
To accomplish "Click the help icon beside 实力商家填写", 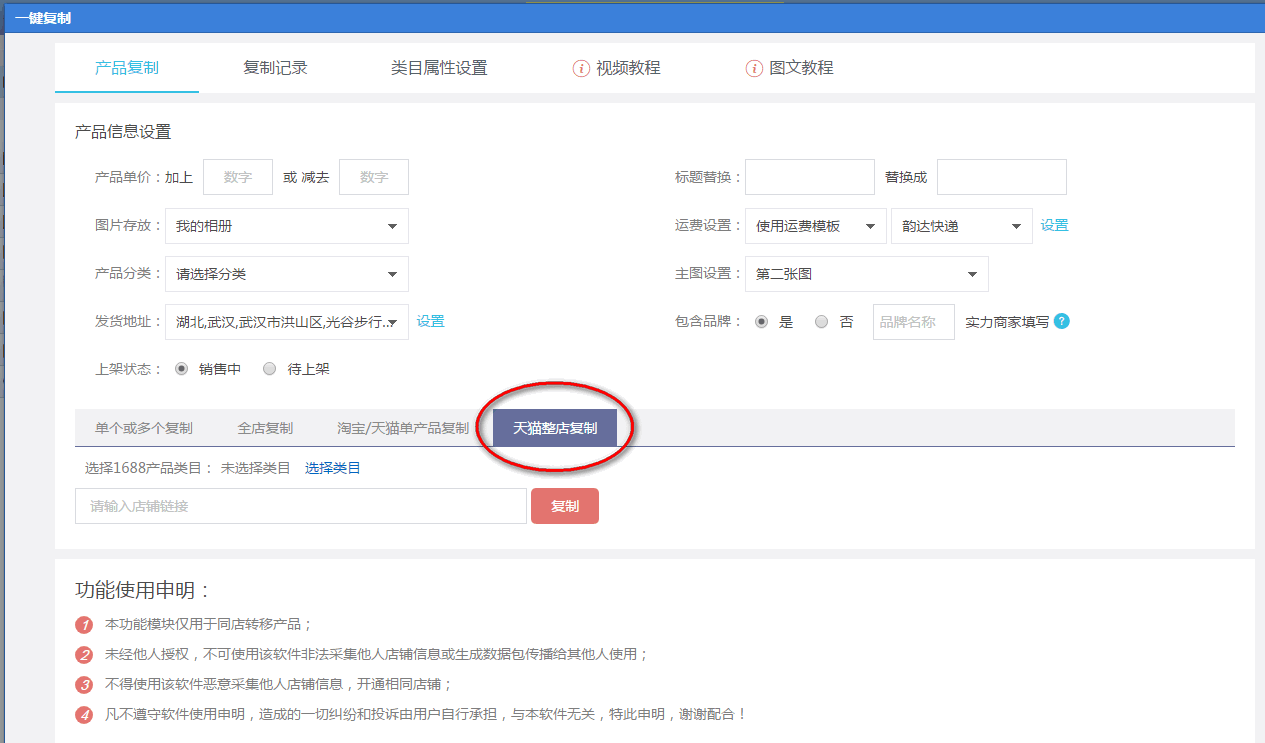I will point(1062,322).
